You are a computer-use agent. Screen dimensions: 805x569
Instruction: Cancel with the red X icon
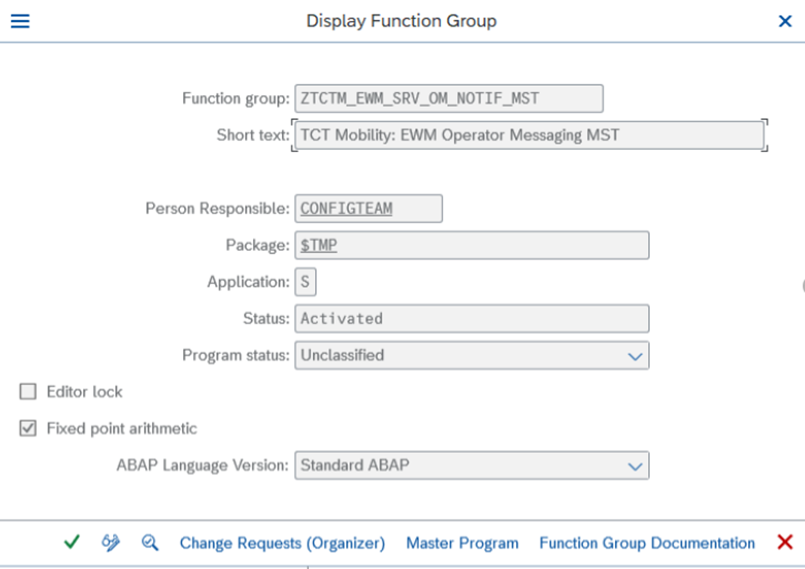(785, 542)
